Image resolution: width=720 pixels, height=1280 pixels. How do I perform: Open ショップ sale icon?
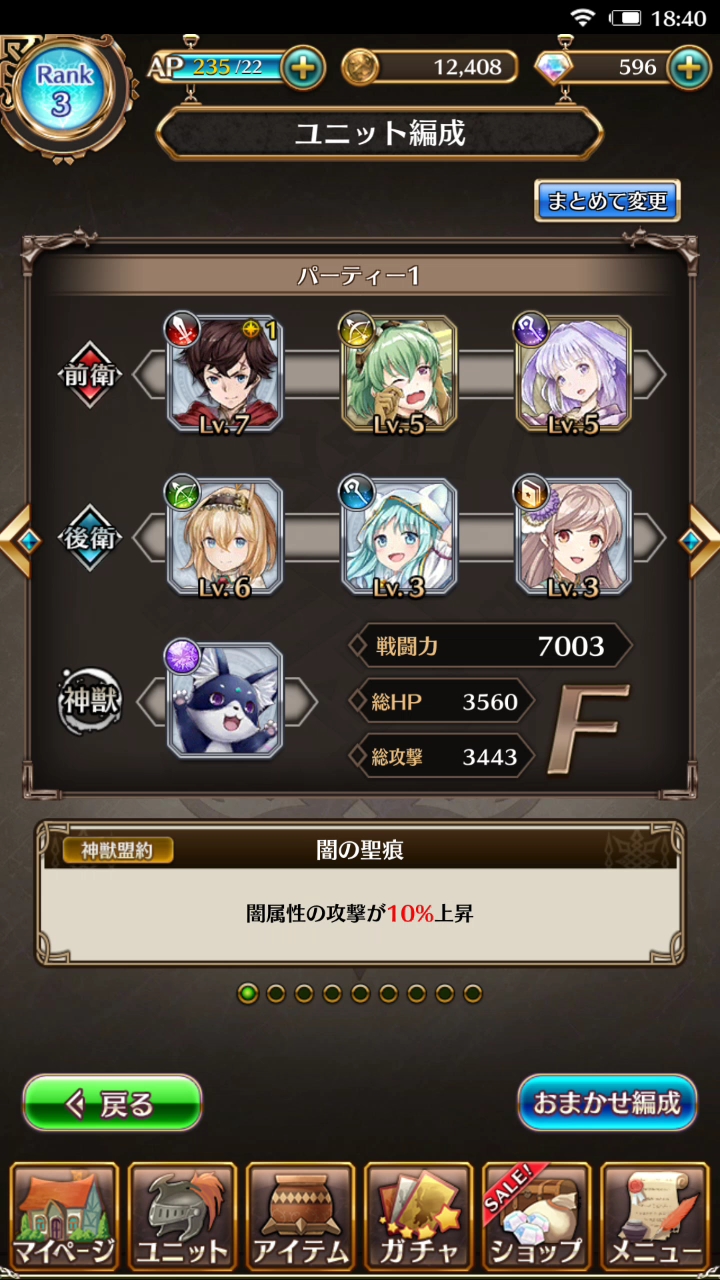tap(537, 1216)
